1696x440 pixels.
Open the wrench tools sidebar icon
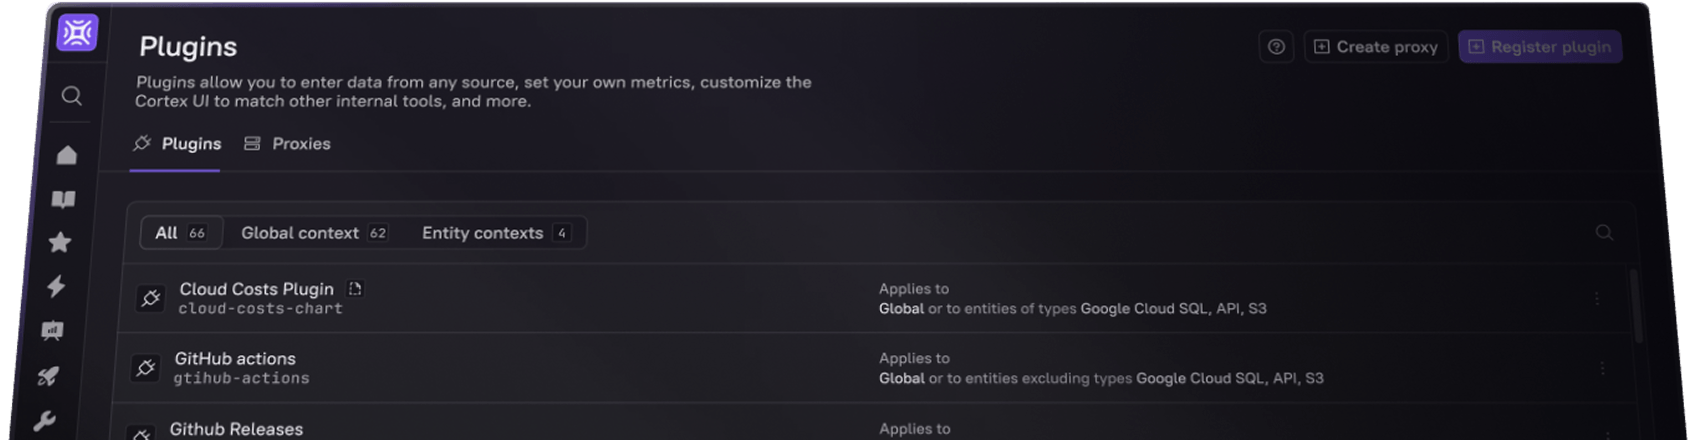pos(44,421)
